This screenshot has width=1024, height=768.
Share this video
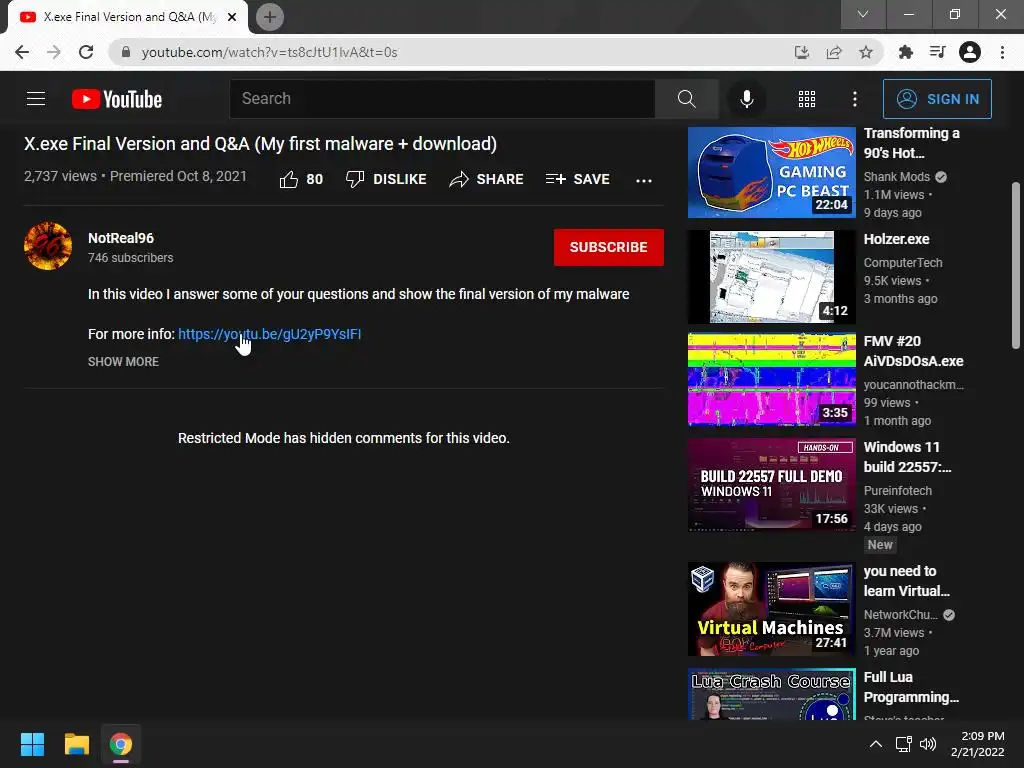click(487, 179)
